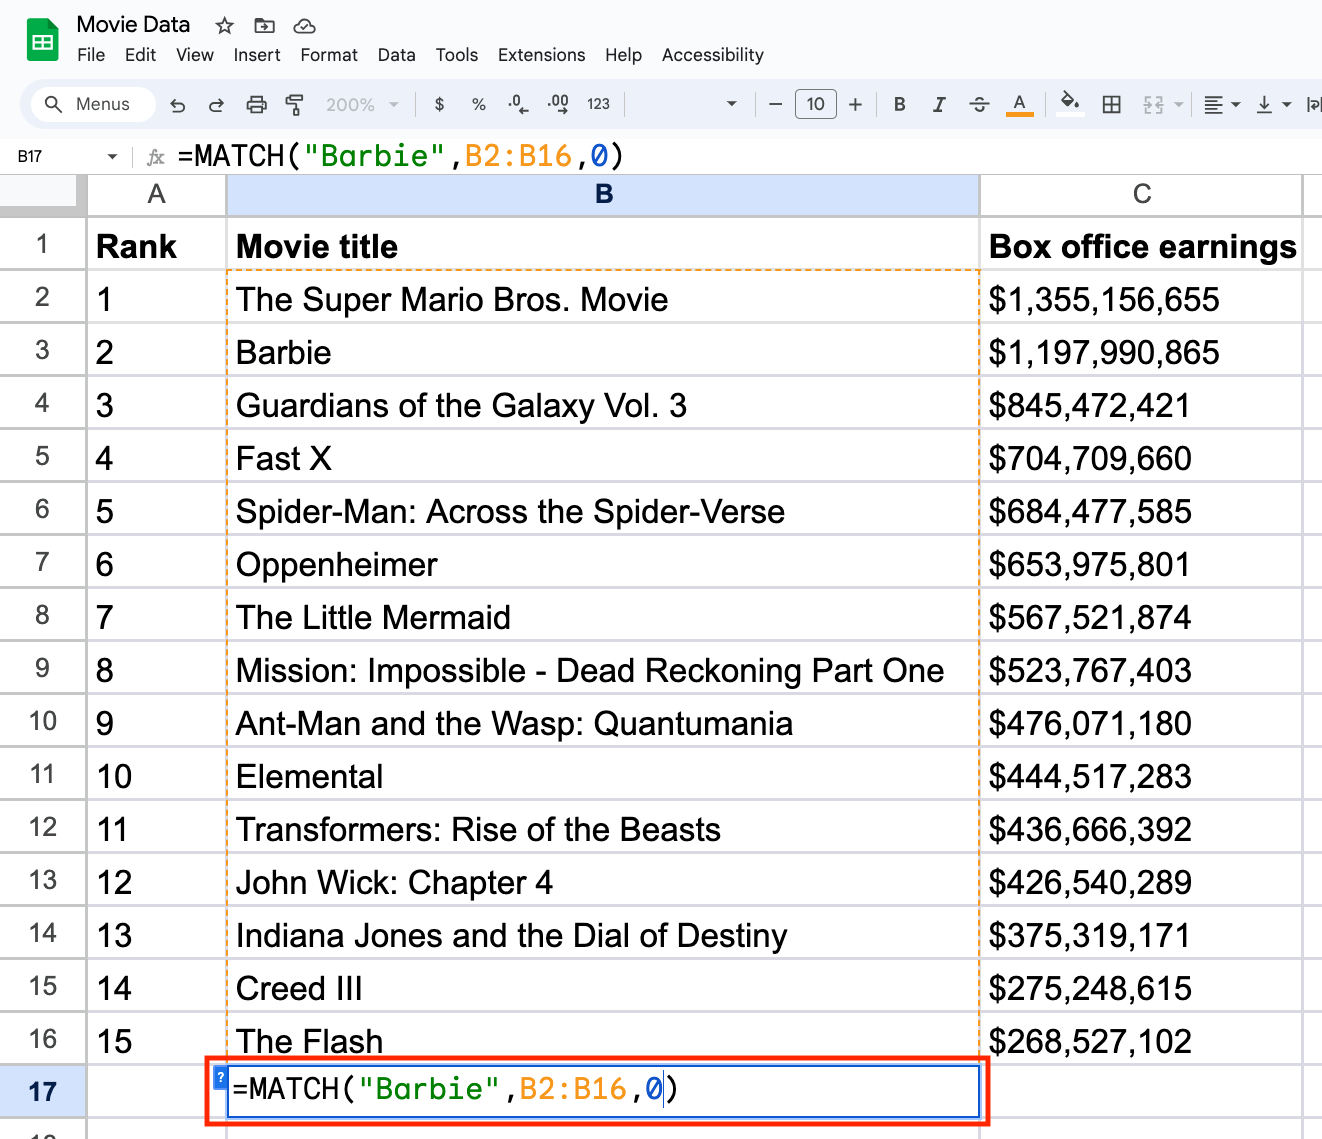Open the fill color picker

pyautogui.click(x=1070, y=104)
